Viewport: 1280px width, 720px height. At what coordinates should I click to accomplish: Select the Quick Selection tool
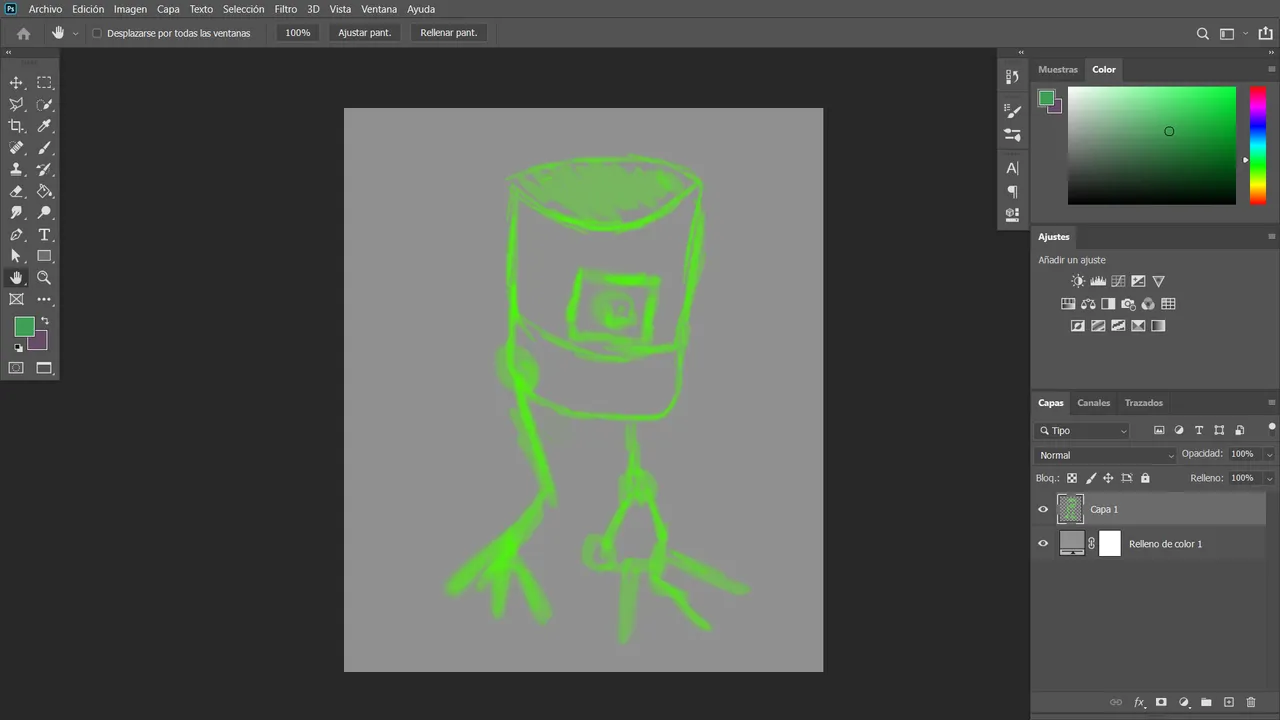tap(44, 104)
